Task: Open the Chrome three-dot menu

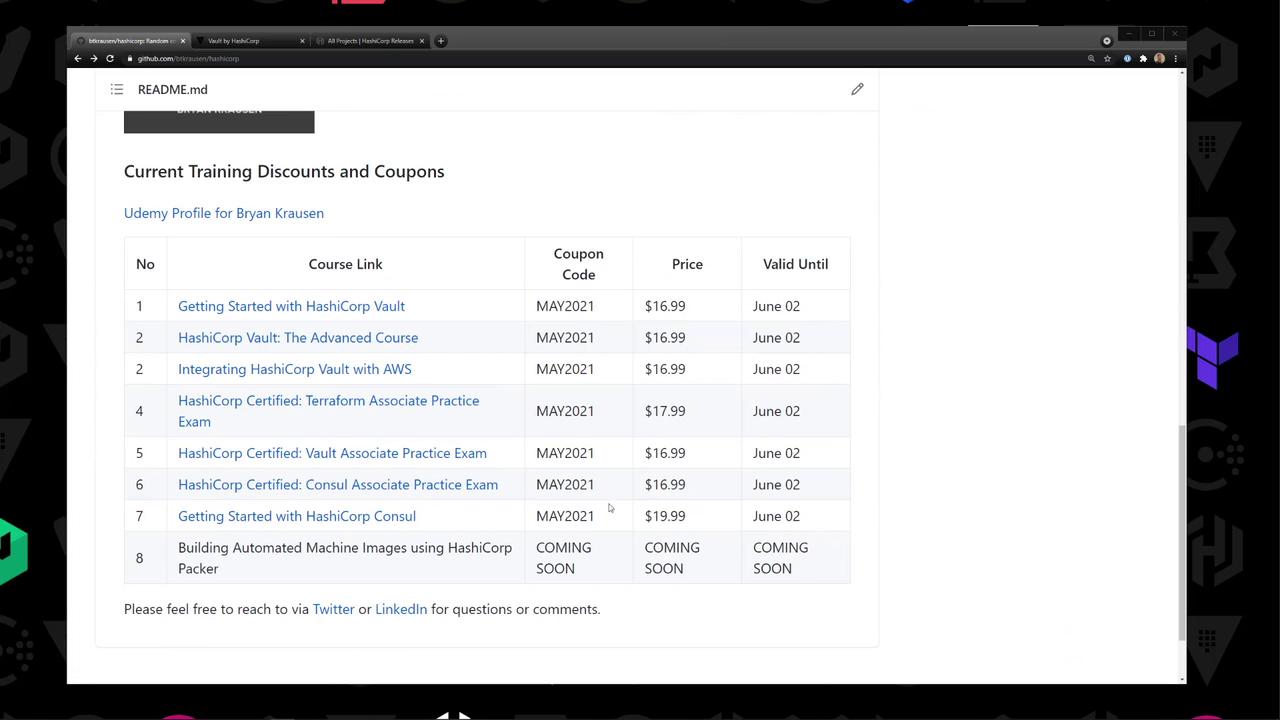Action: click(1175, 59)
